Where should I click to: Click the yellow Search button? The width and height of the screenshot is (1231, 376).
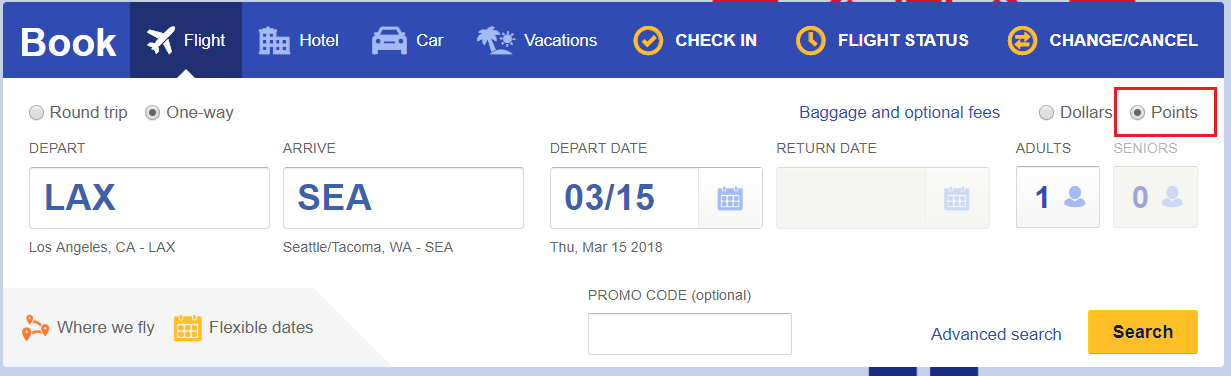(x=1142, y=332)
